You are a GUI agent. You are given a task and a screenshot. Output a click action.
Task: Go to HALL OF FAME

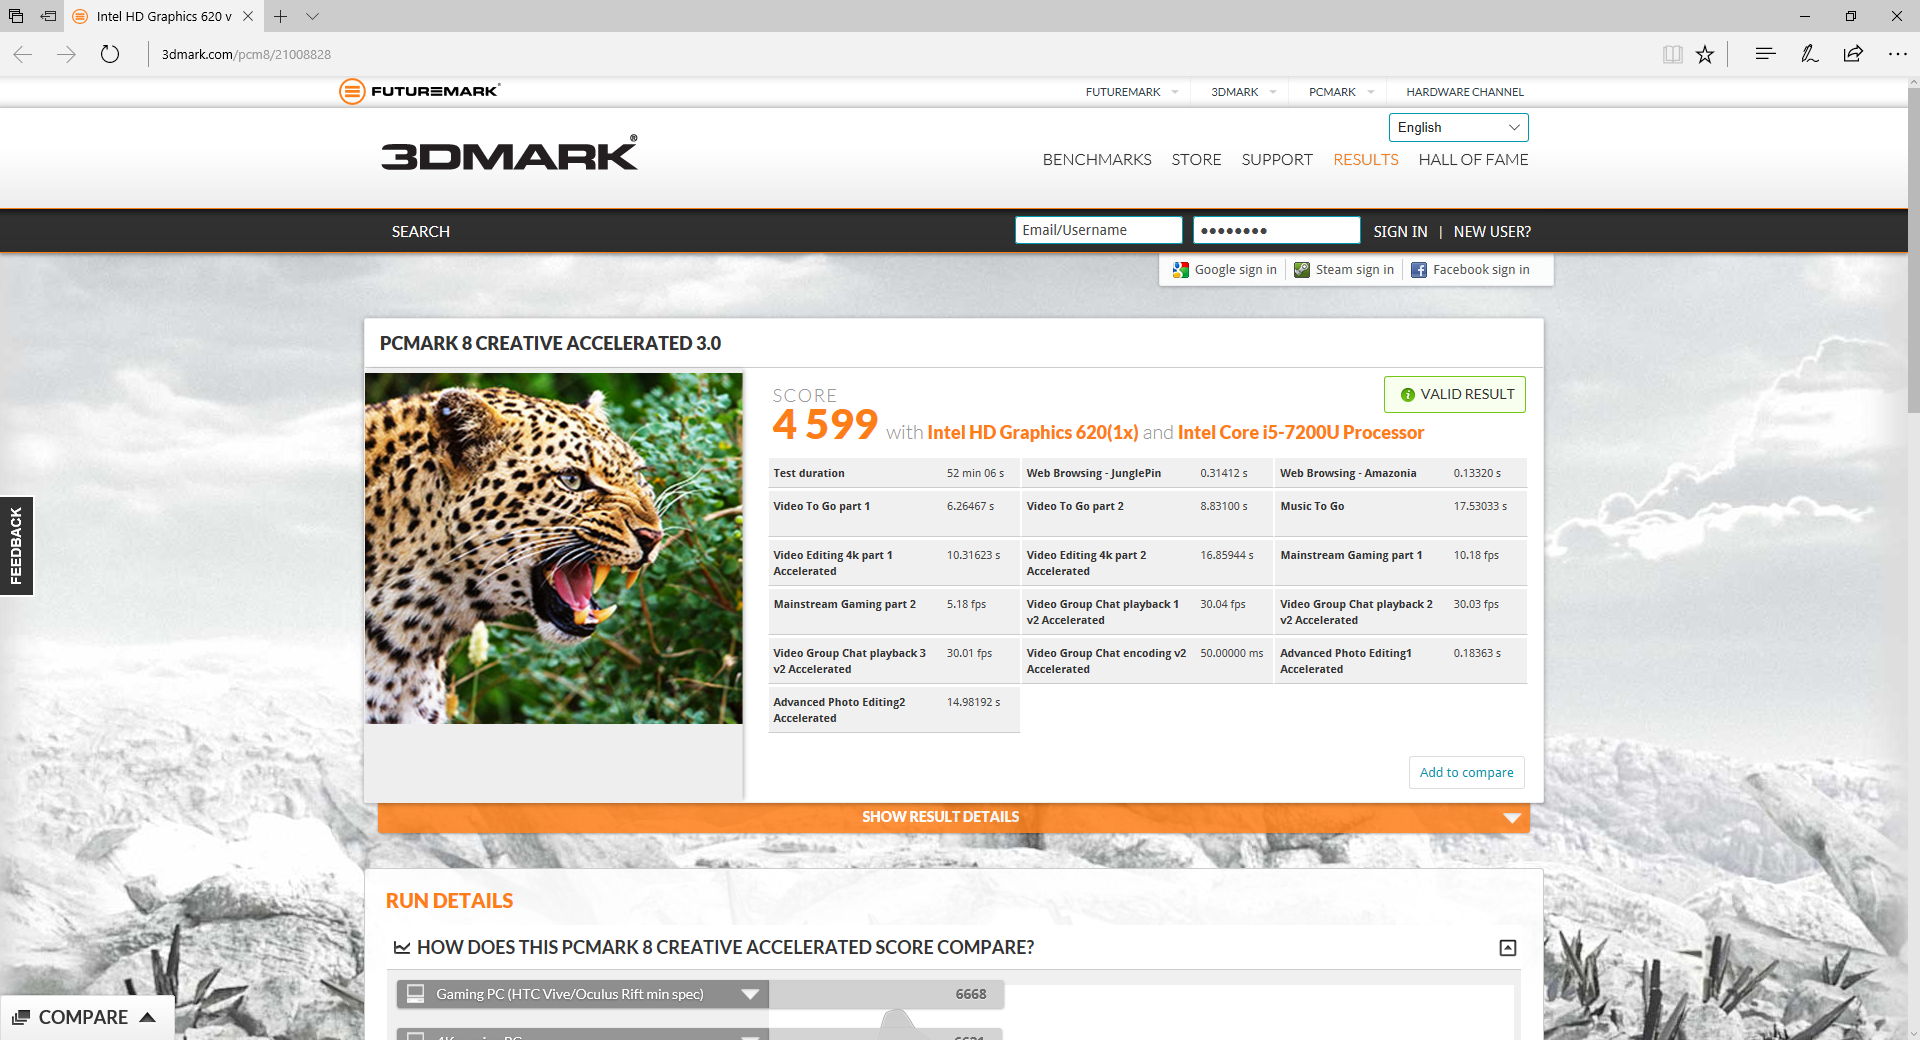point(1473,160)
